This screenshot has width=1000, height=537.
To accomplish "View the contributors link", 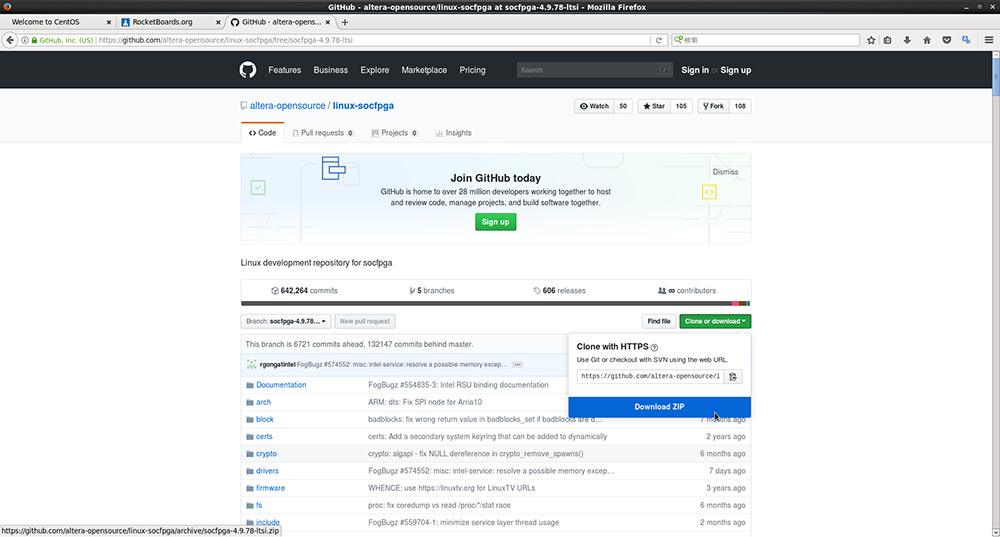I will tap(687, 291).
